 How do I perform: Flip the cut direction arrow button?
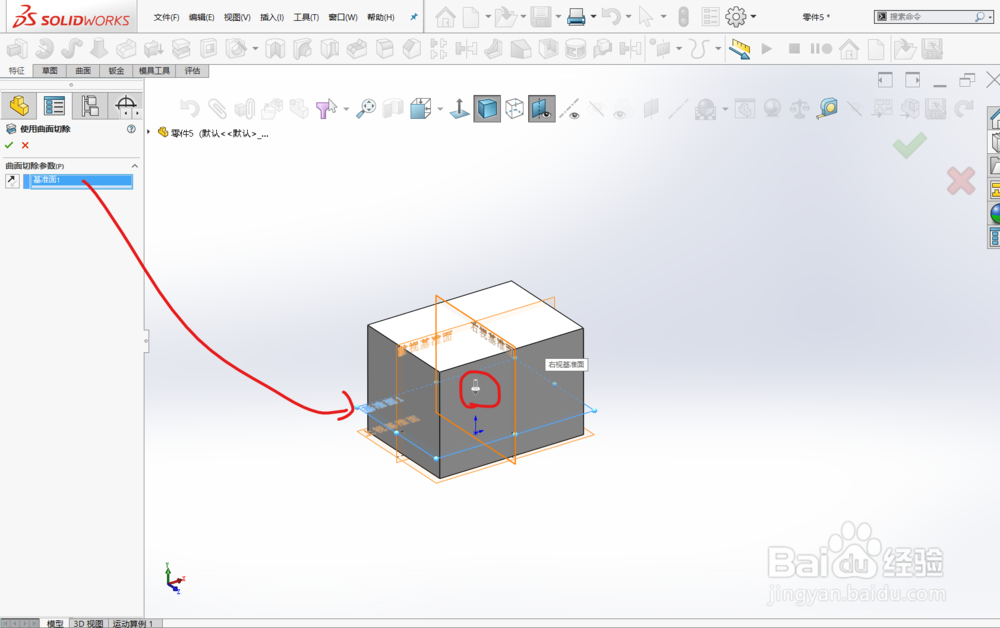point(12,181)
